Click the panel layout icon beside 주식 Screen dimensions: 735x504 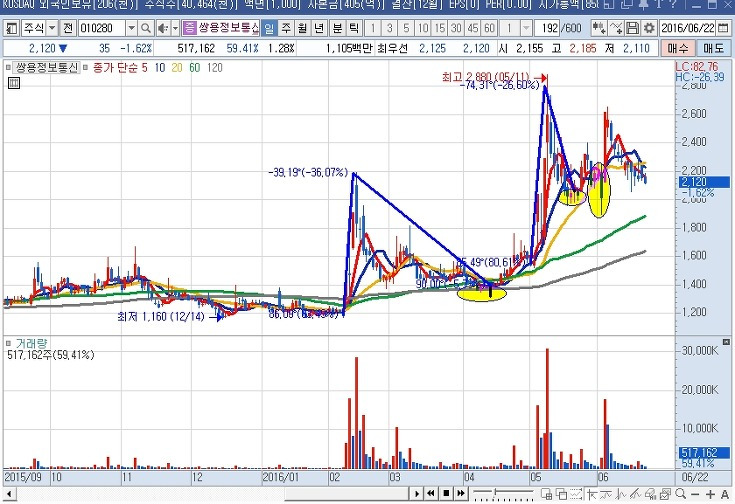pos(11,29)
